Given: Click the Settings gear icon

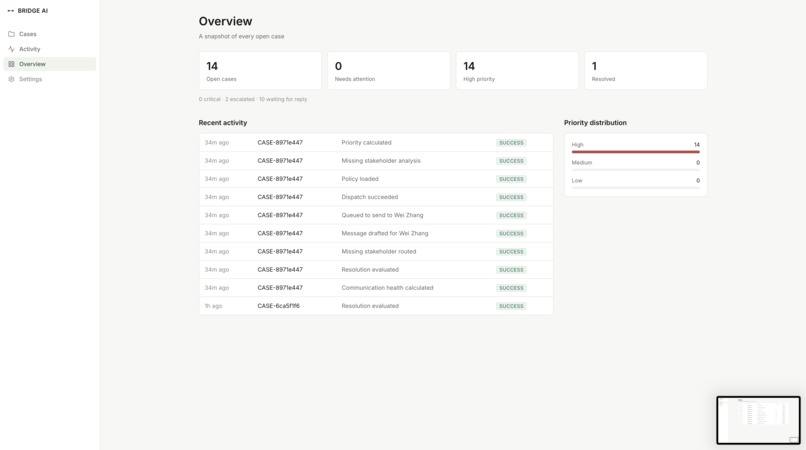Looking at the screenshot, I should (x=11, y=79).
